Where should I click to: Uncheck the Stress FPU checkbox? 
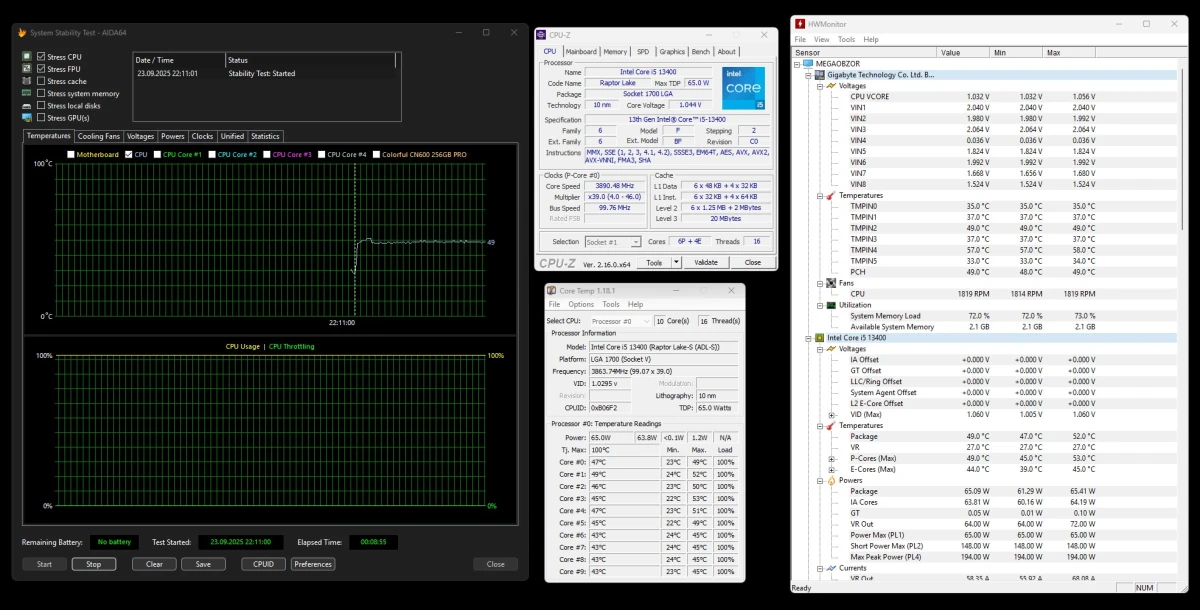click(41, 69)
